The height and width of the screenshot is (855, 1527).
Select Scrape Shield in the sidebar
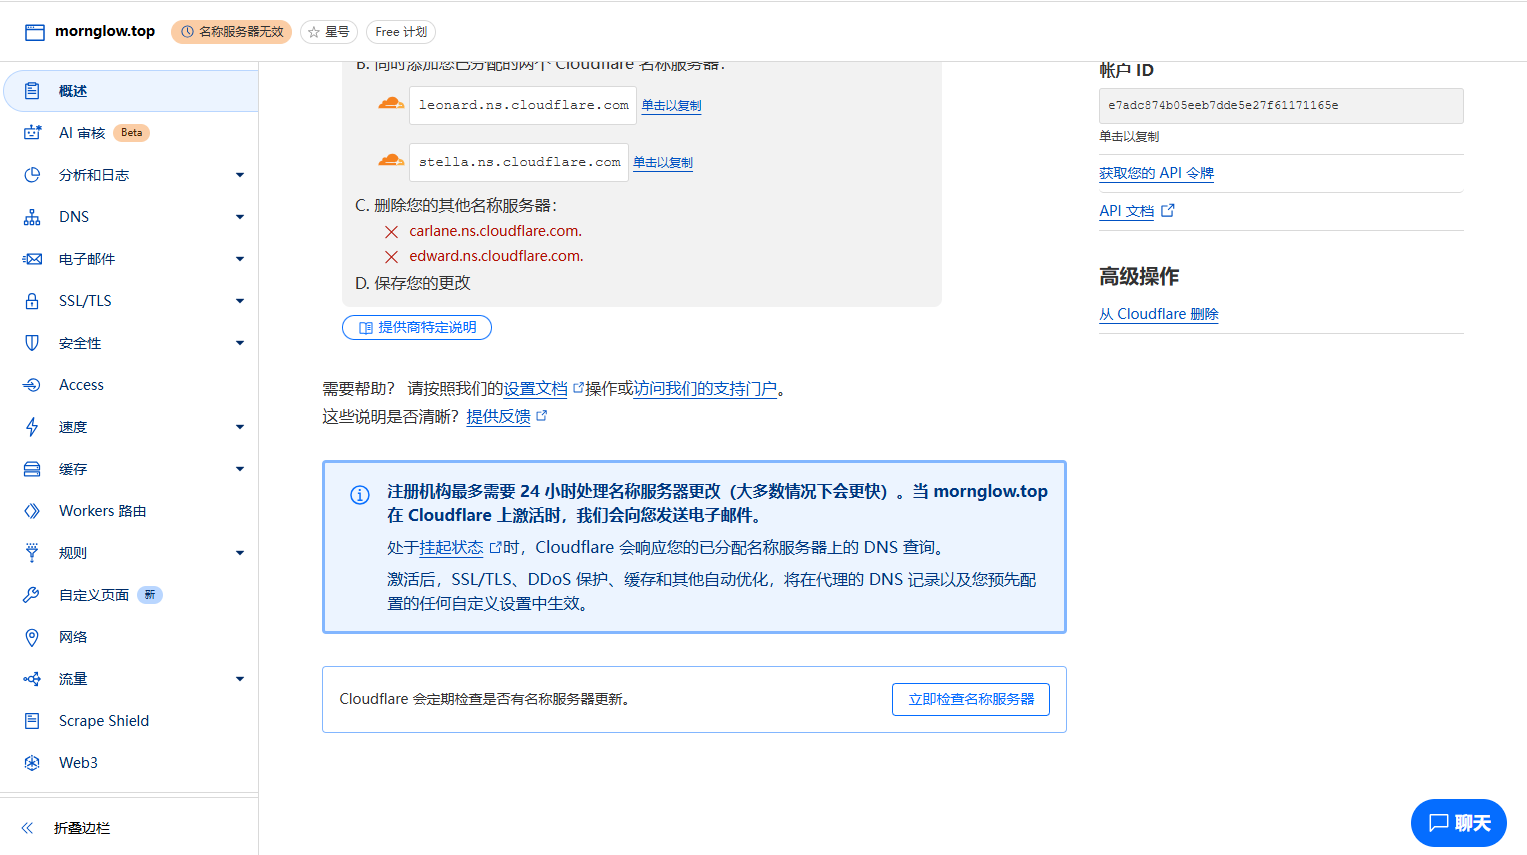(x=34, y=720)
